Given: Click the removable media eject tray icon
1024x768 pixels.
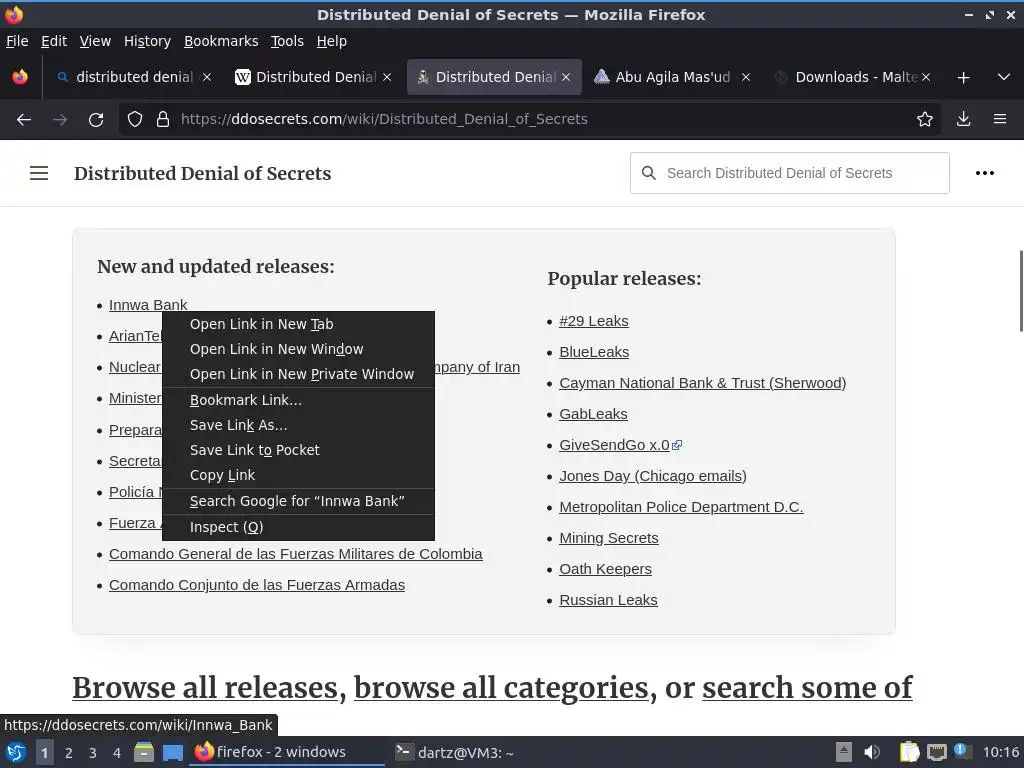Looking at the screenshot, I should point(844,752).
